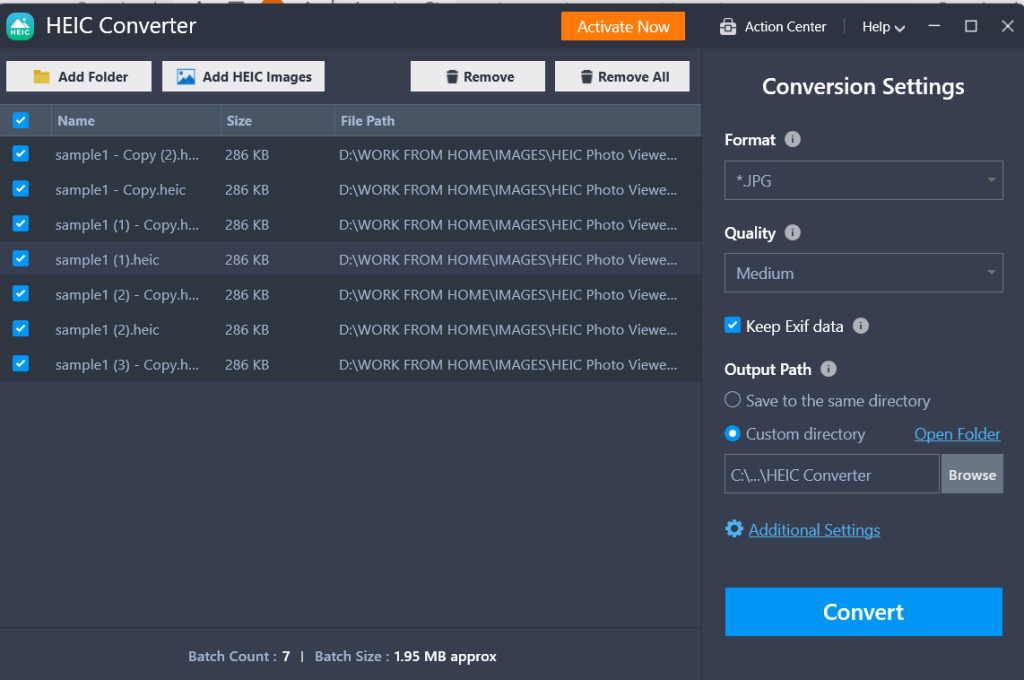Click the picture icon in Add HEIC Images
The height and width of the screenshot is (680, 1024).
pyautogui.click(x=186, y=76)
